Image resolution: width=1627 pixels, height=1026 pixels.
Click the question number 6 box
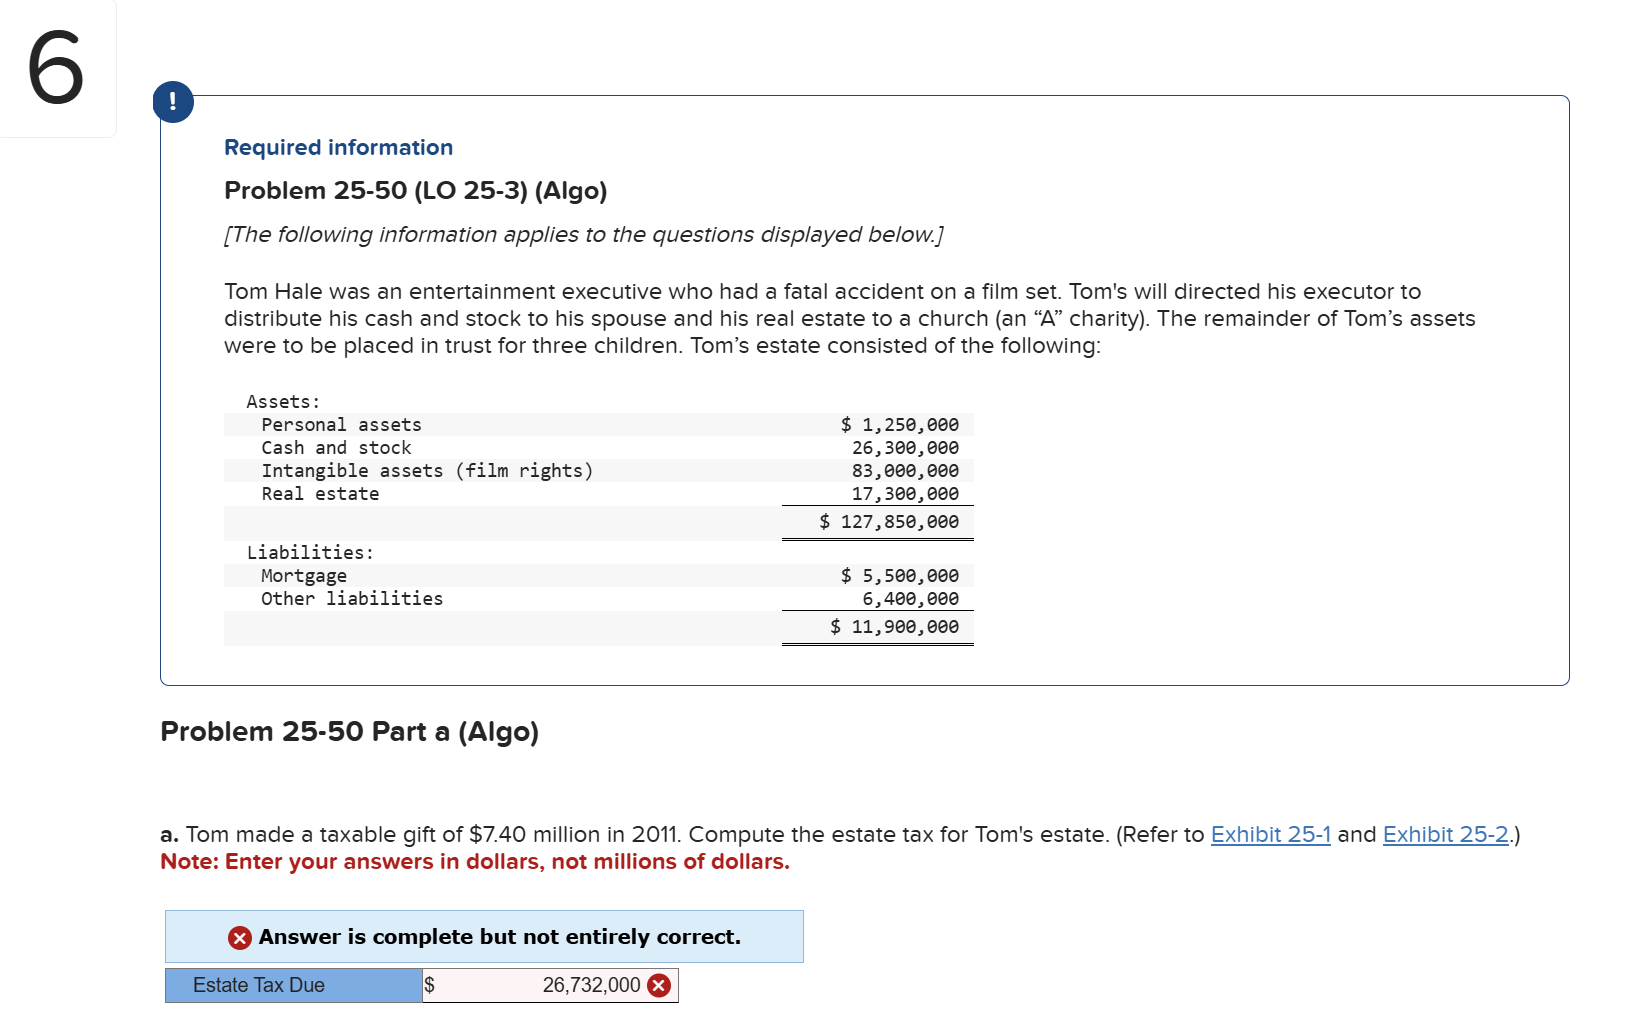57,68
